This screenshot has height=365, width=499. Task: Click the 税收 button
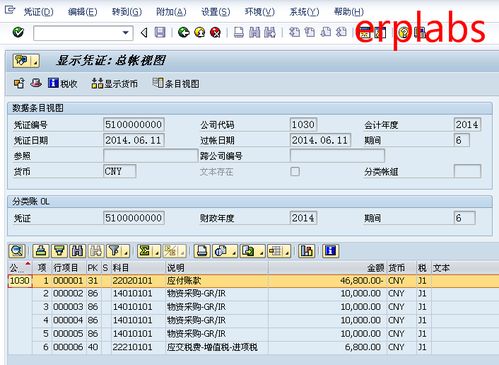coord(63,83)
